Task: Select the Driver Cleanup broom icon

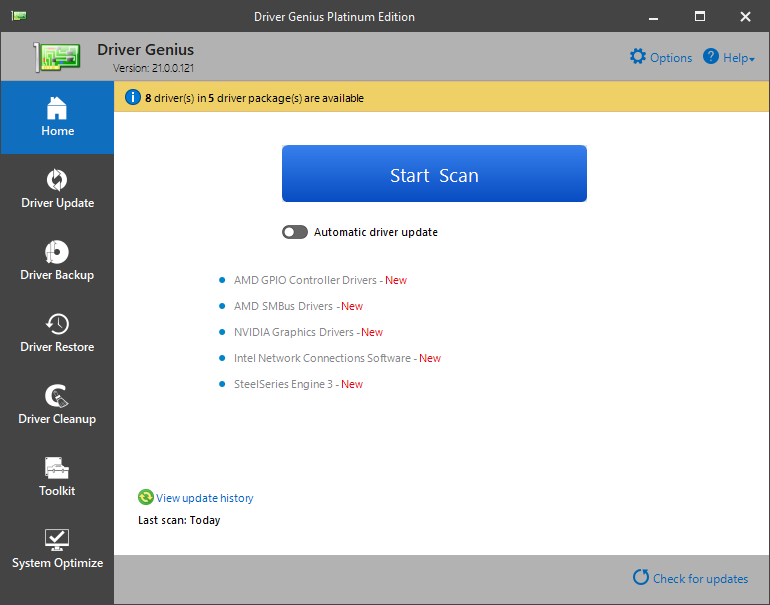Action: pyautogui.click(x=57, y=396)
